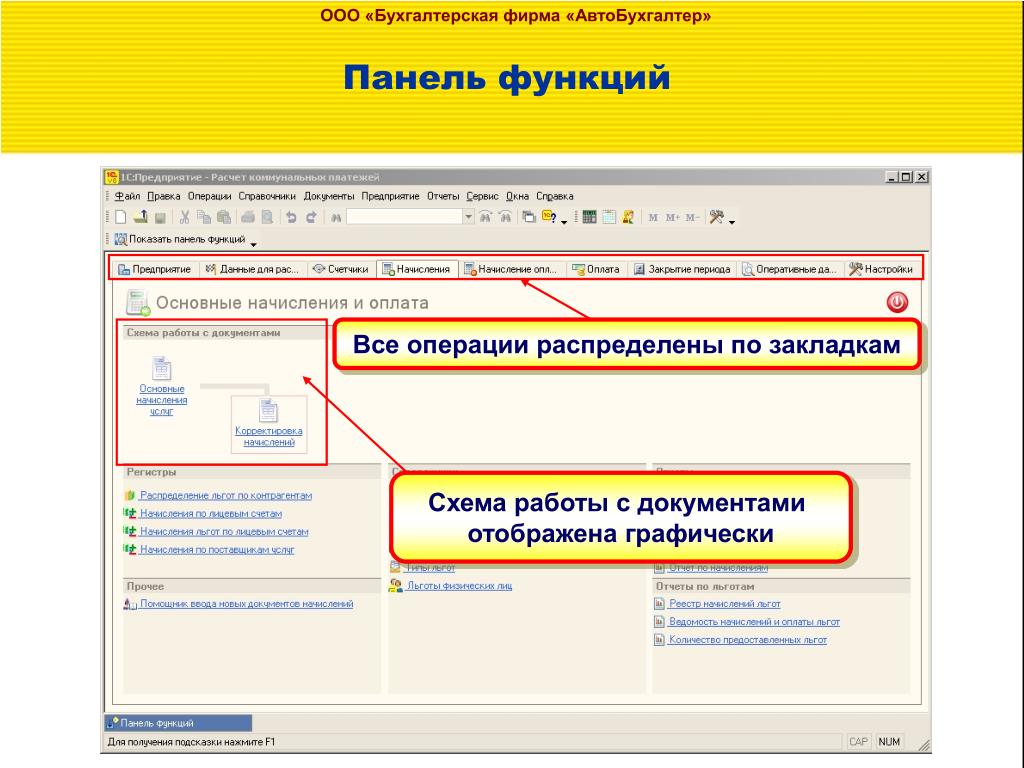Click the red power button icon
1024x768 pixels.
point(897,302)
